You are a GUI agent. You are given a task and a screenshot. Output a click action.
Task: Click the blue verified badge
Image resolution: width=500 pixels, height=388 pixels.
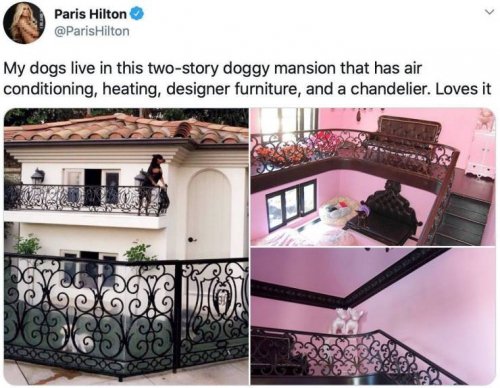pos(136,14)
